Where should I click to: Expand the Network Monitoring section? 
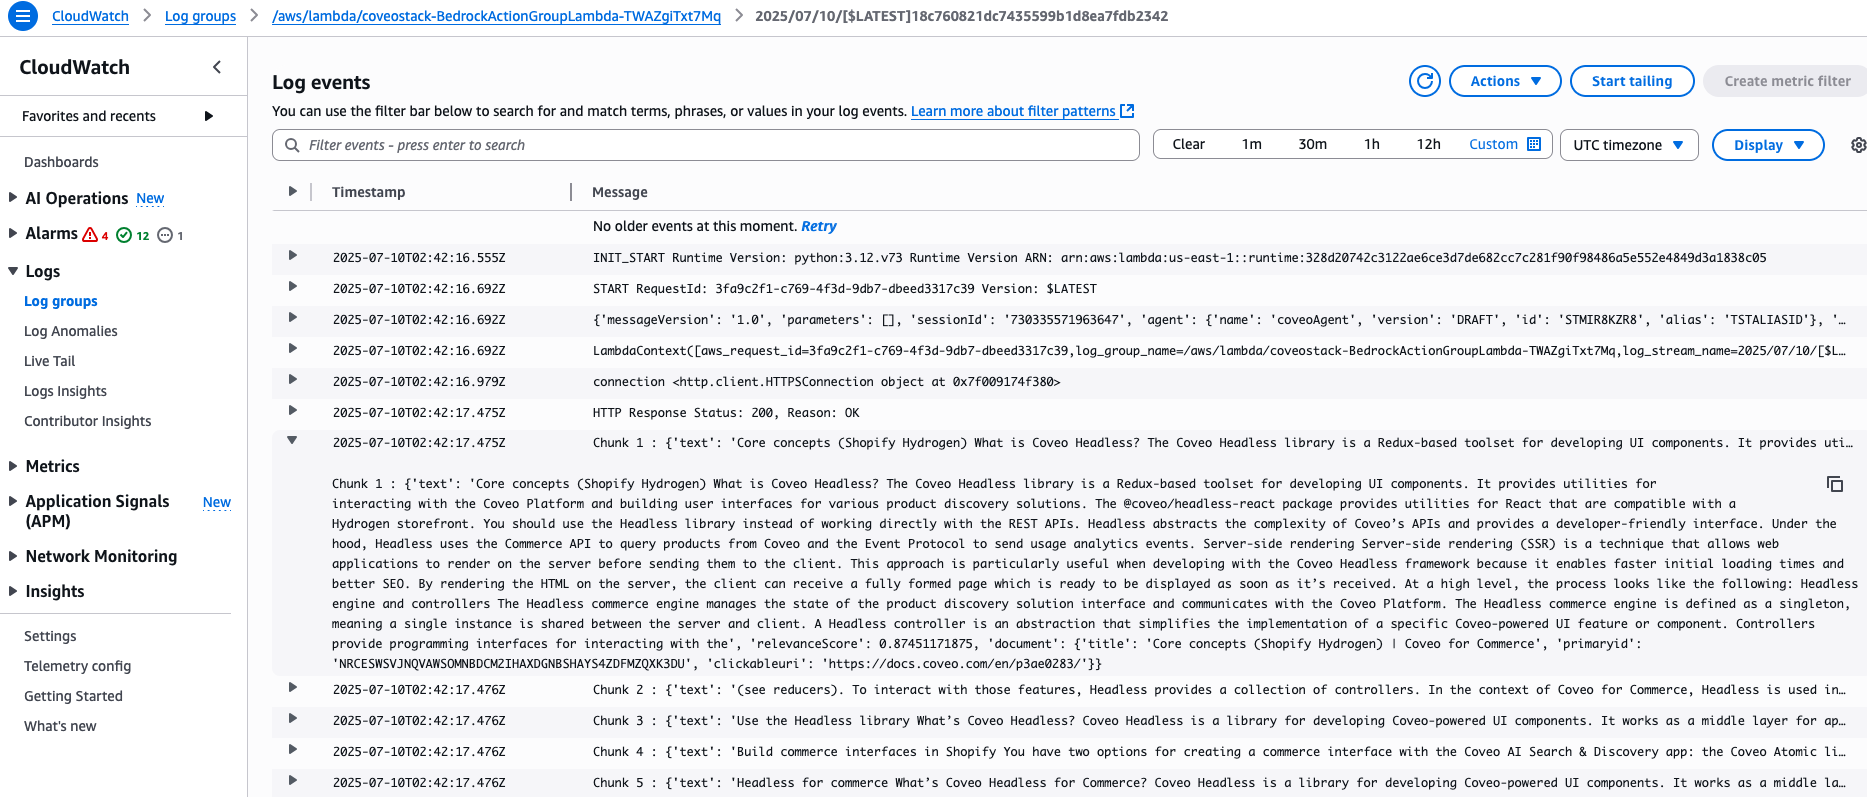[x=13, y=556]
